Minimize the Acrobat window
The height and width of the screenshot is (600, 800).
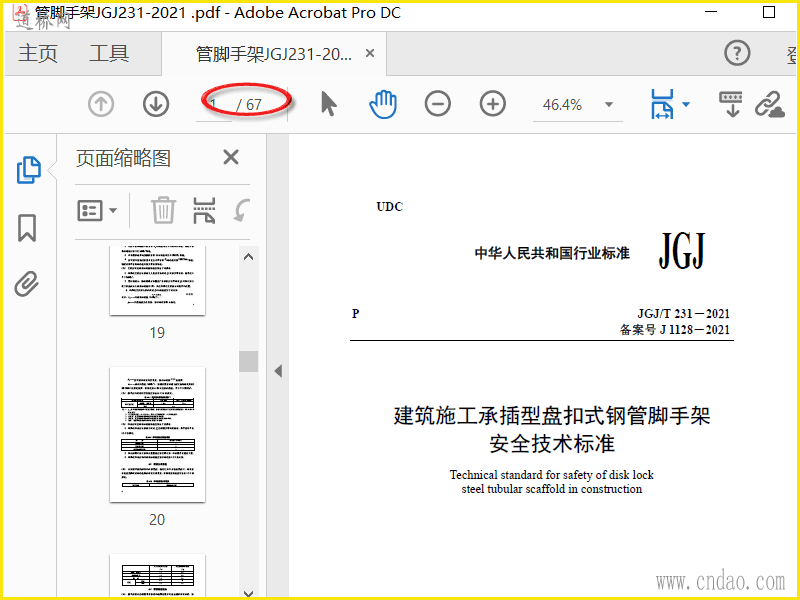click(x=711, y=12)
